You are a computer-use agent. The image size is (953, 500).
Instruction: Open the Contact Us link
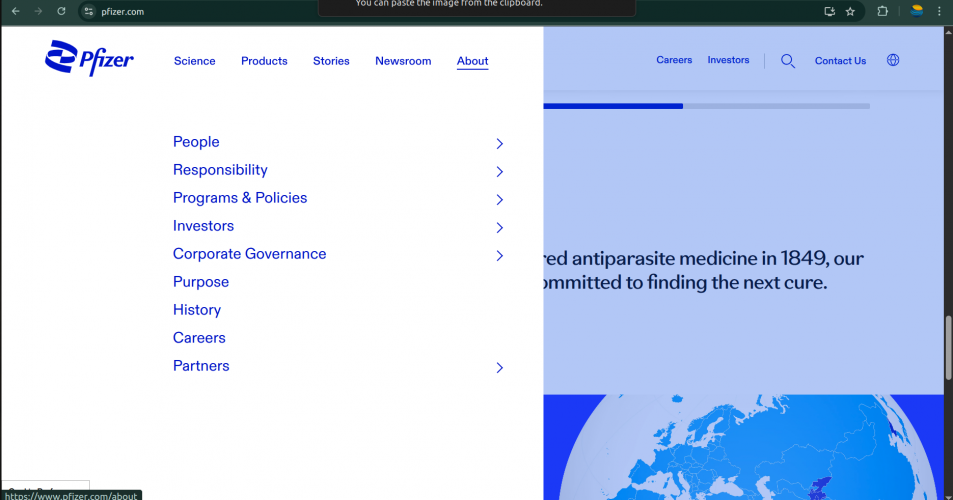click(840, 61)
